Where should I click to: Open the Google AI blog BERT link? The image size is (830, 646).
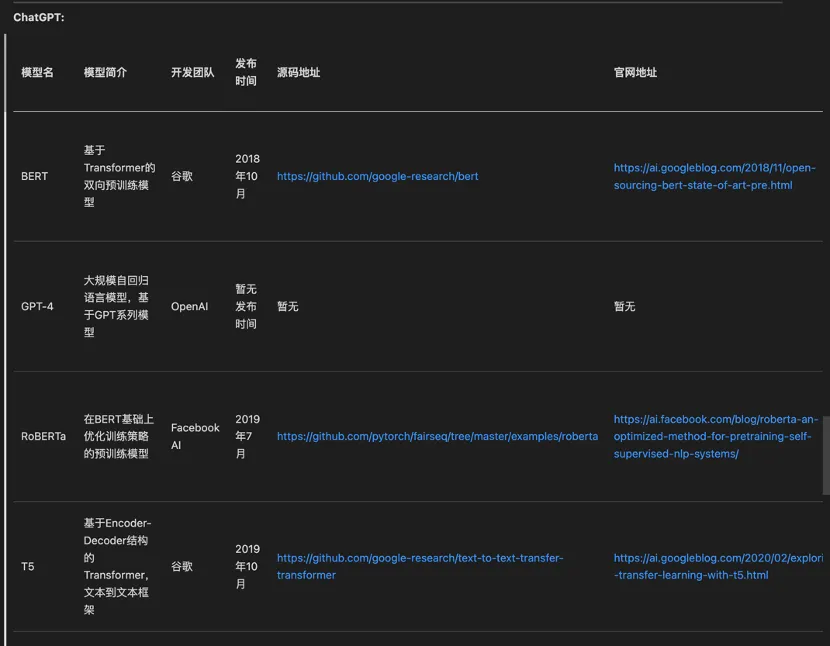(x=714, y=176)
